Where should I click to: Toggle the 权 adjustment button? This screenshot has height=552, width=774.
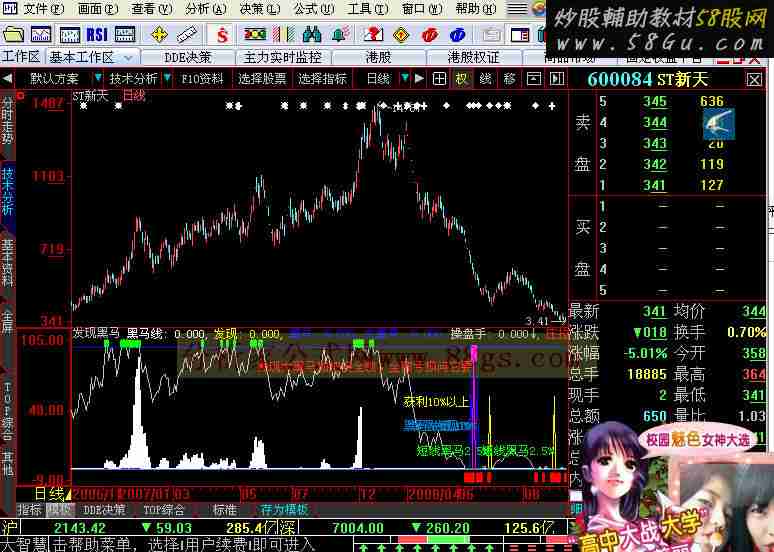point(462,79)
